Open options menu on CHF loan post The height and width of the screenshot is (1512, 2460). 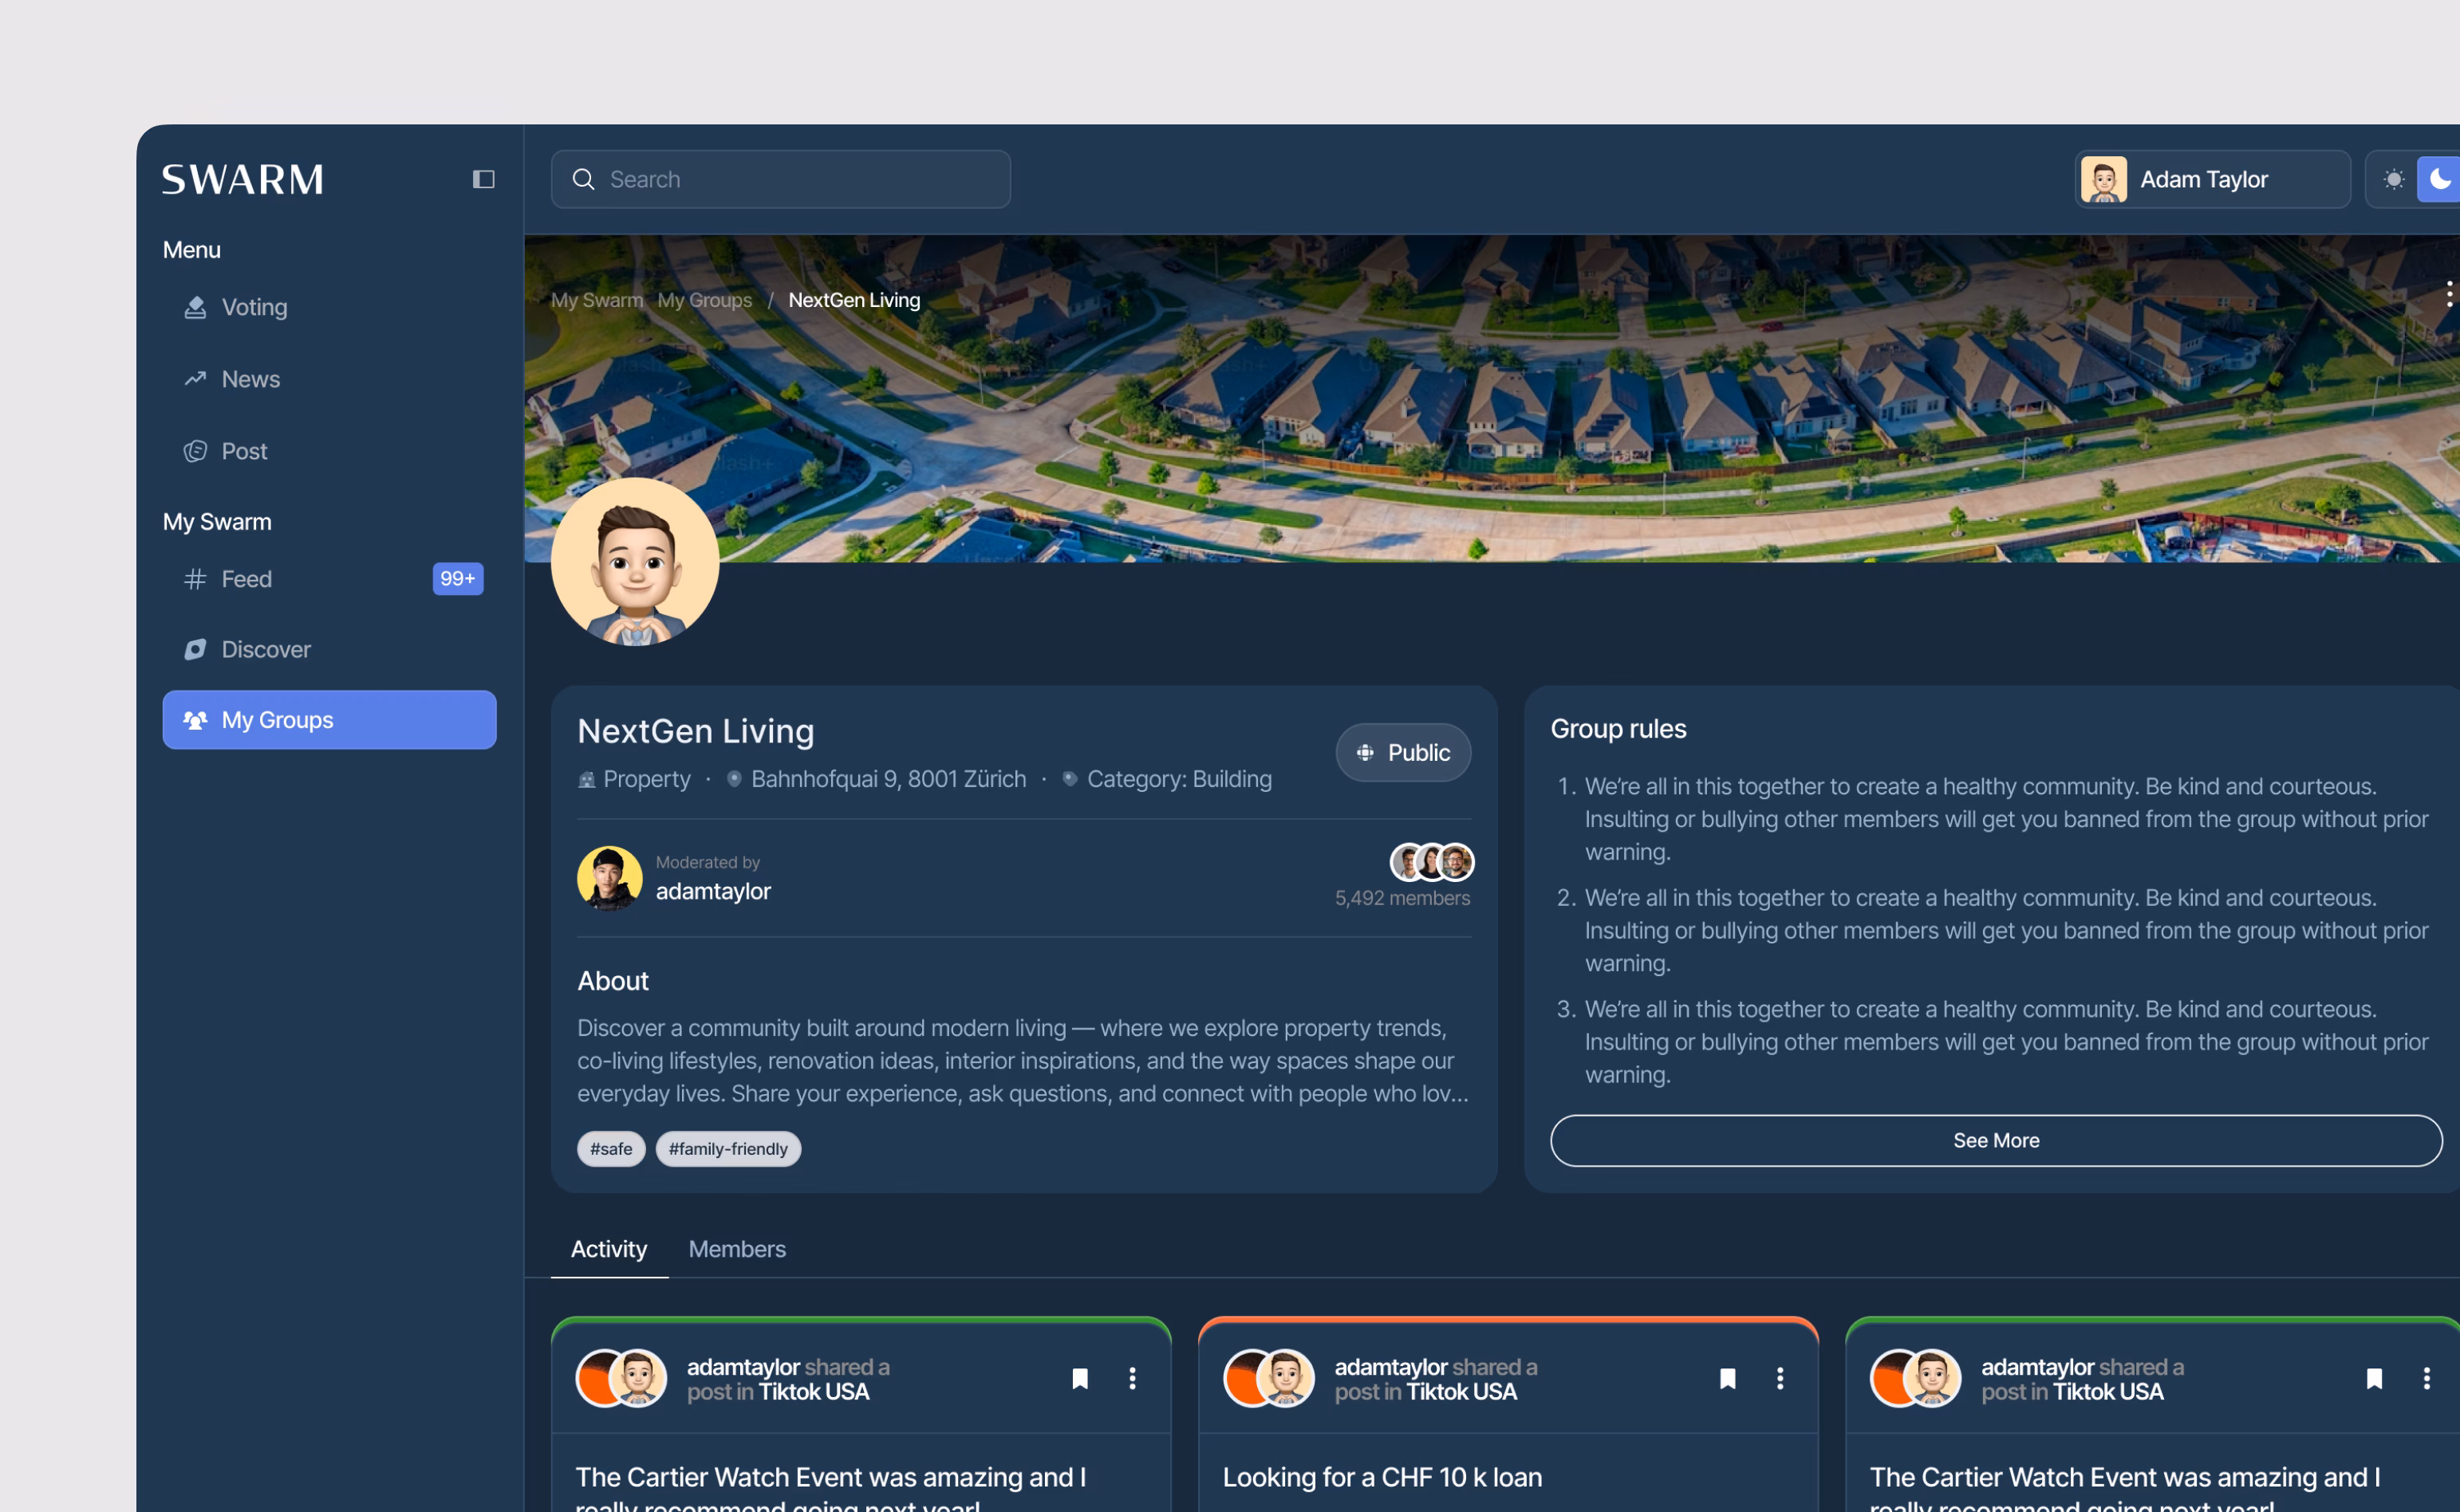(x=1780, y=1379)
